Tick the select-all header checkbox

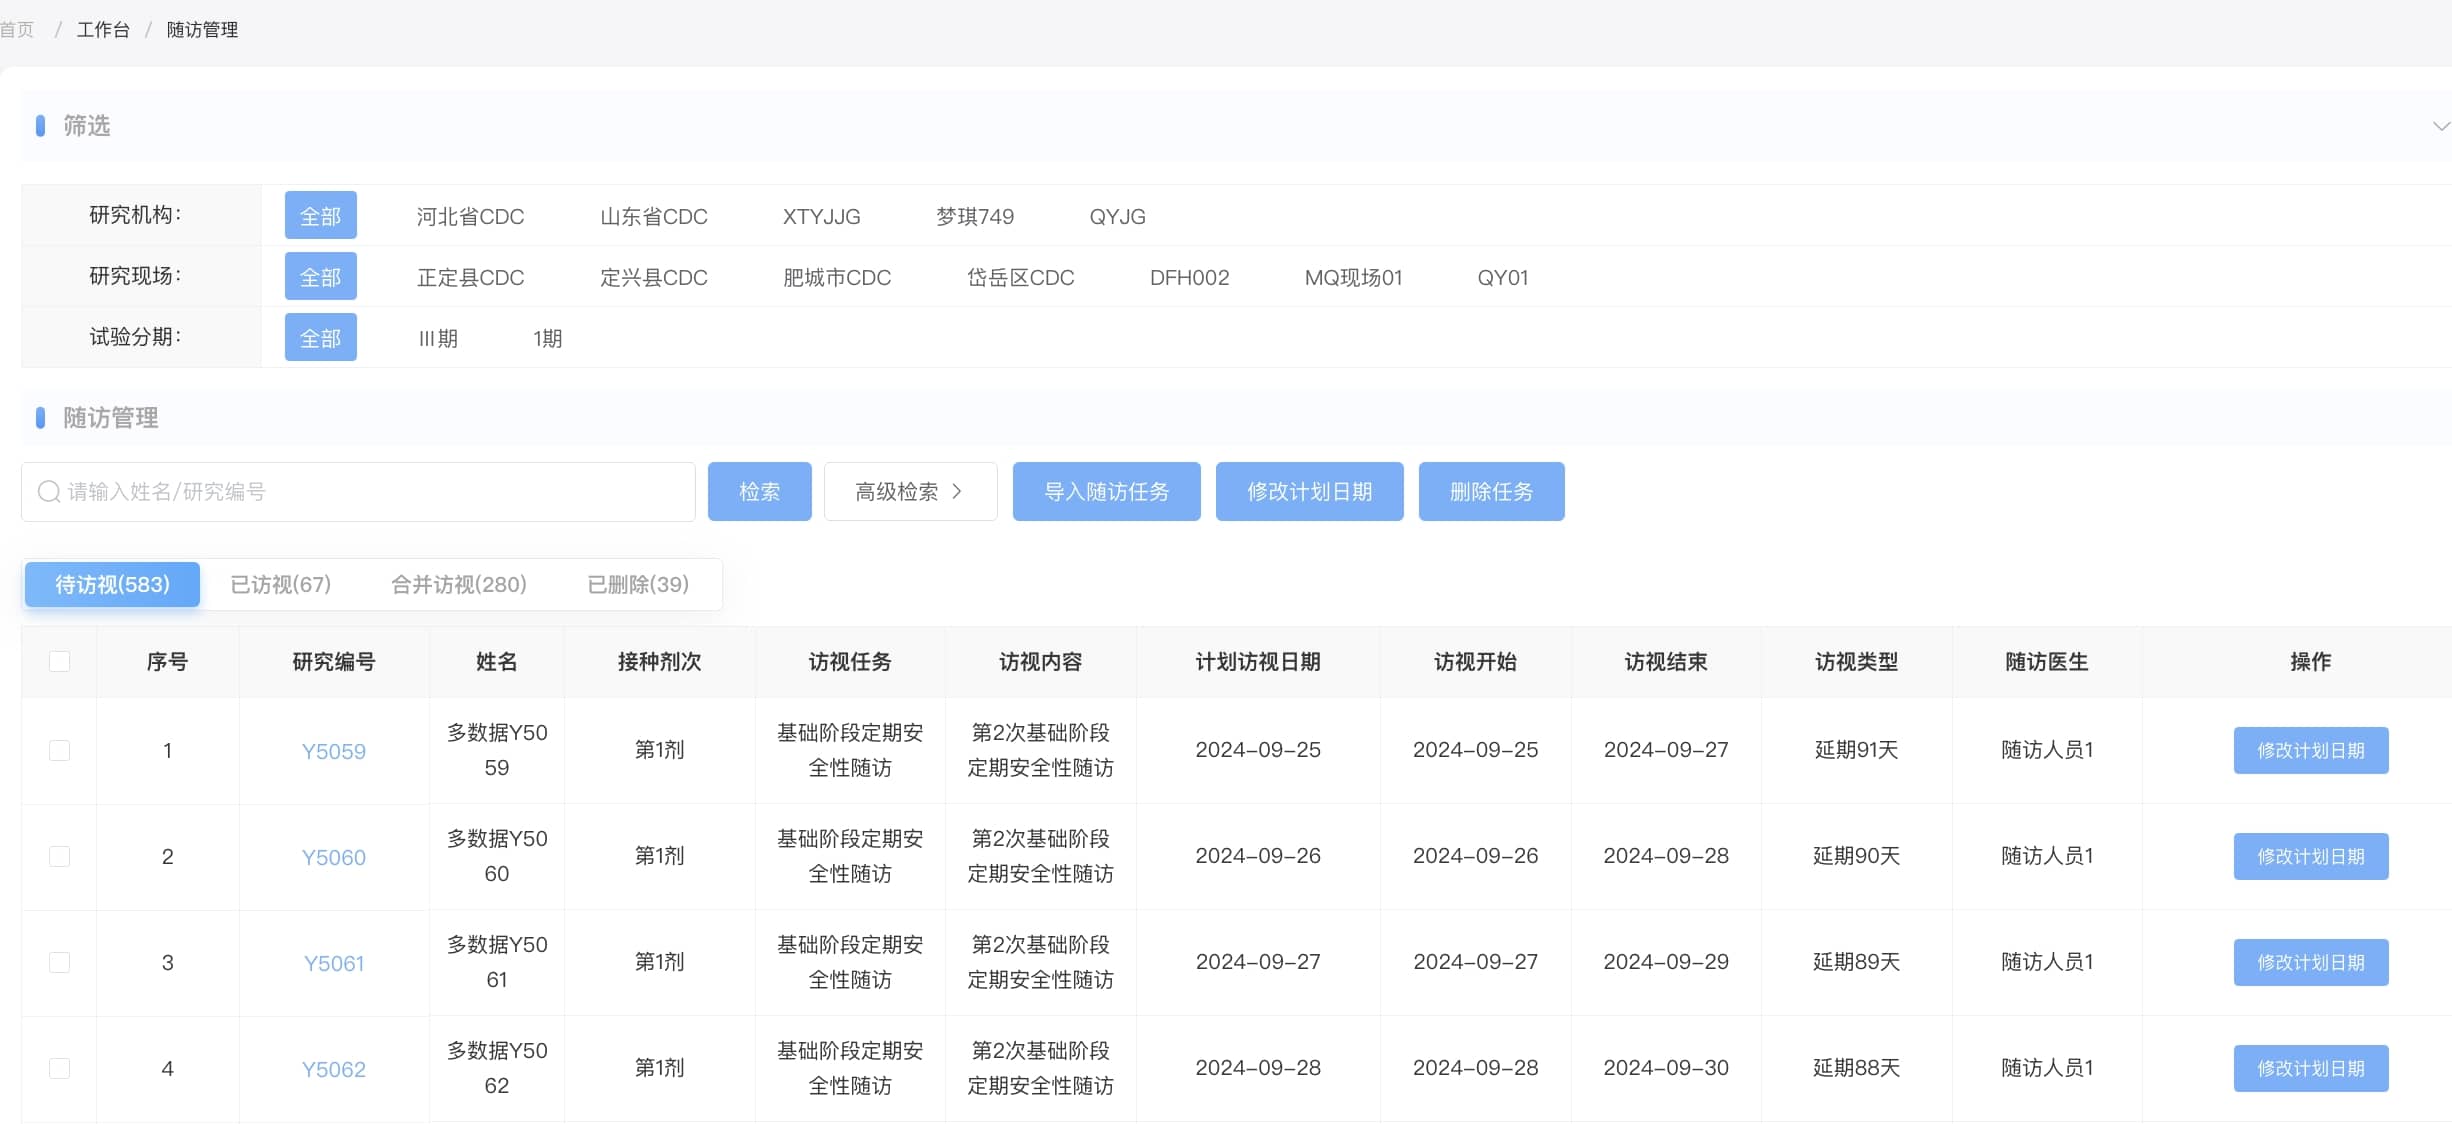pos(60,661)
